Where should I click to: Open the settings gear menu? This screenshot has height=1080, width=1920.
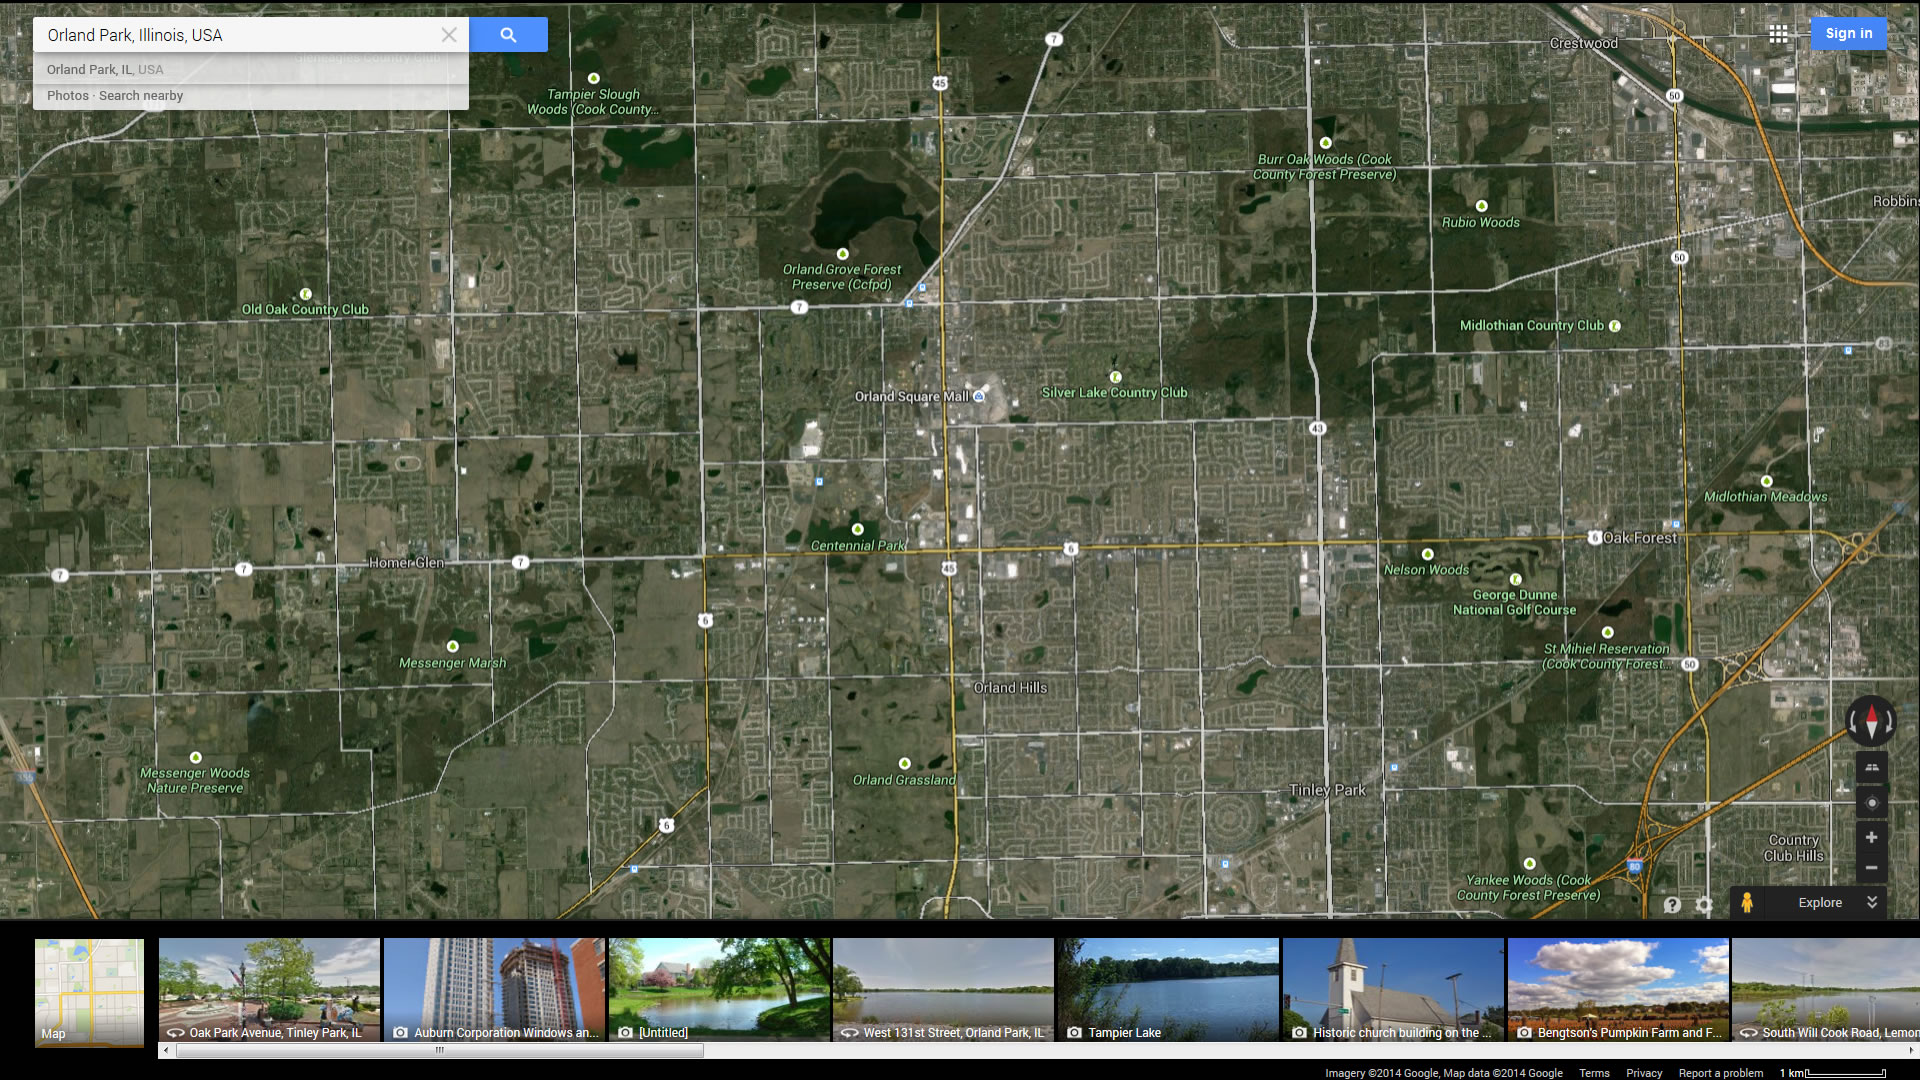pos(1704,905)
